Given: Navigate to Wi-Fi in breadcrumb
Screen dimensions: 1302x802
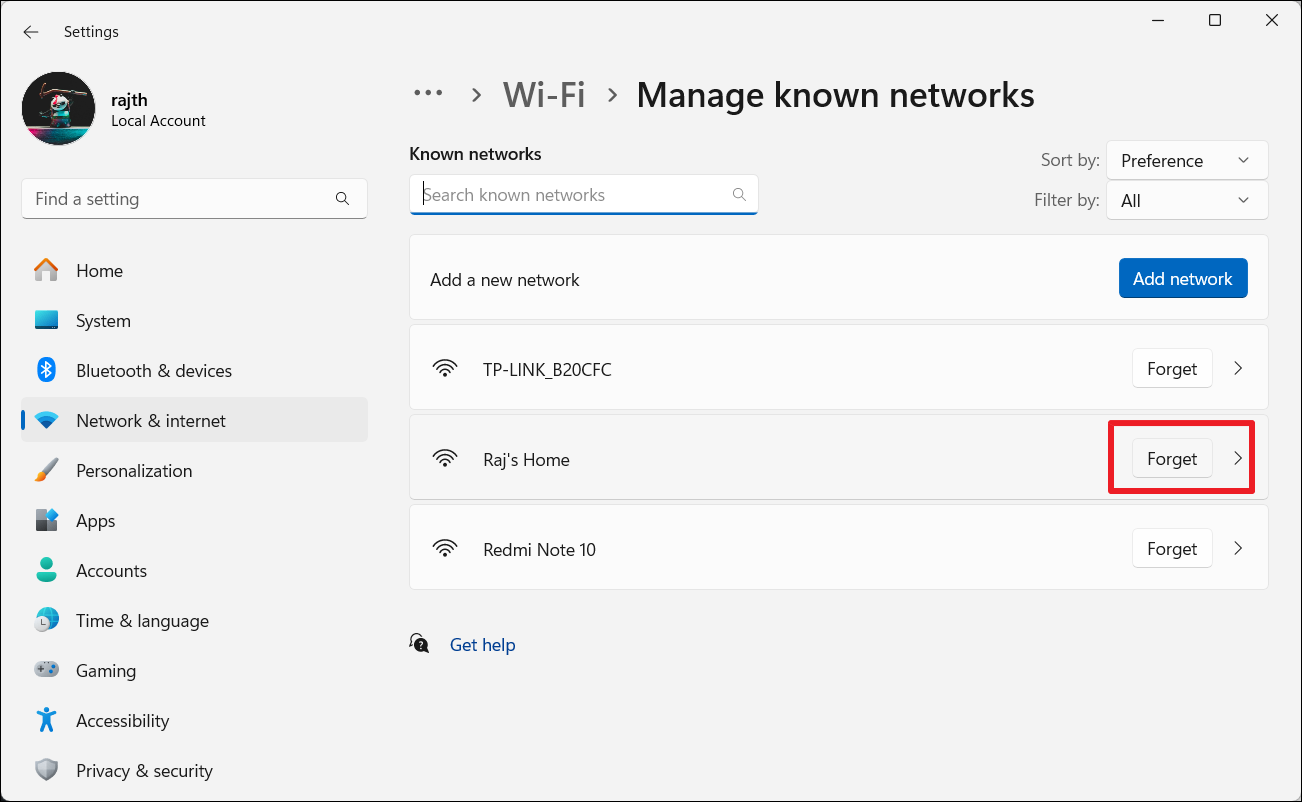Looking at the screenshot, I should pos(544,95).
